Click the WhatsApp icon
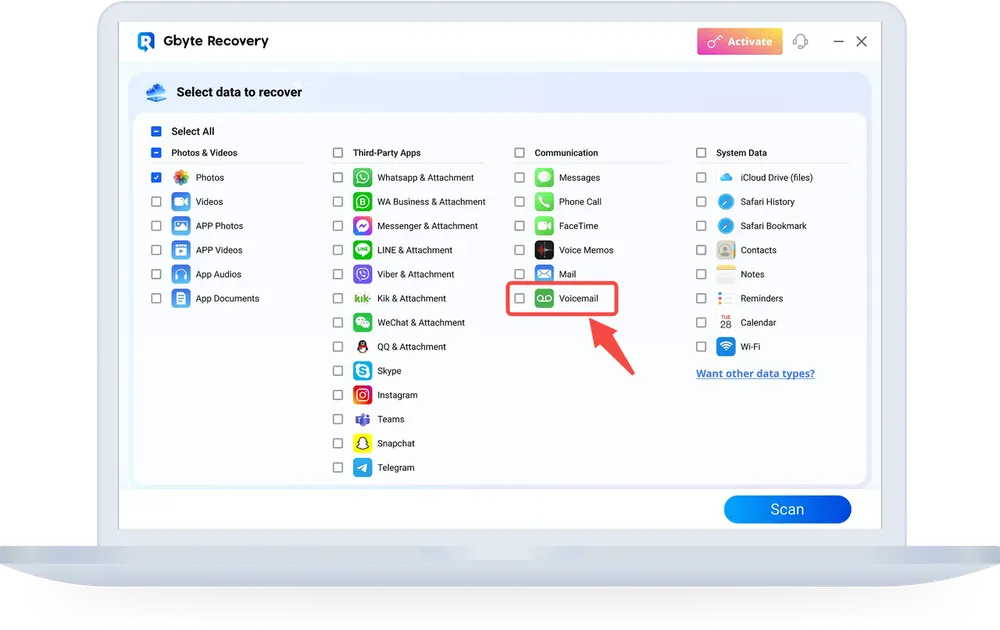 point(362,177)
